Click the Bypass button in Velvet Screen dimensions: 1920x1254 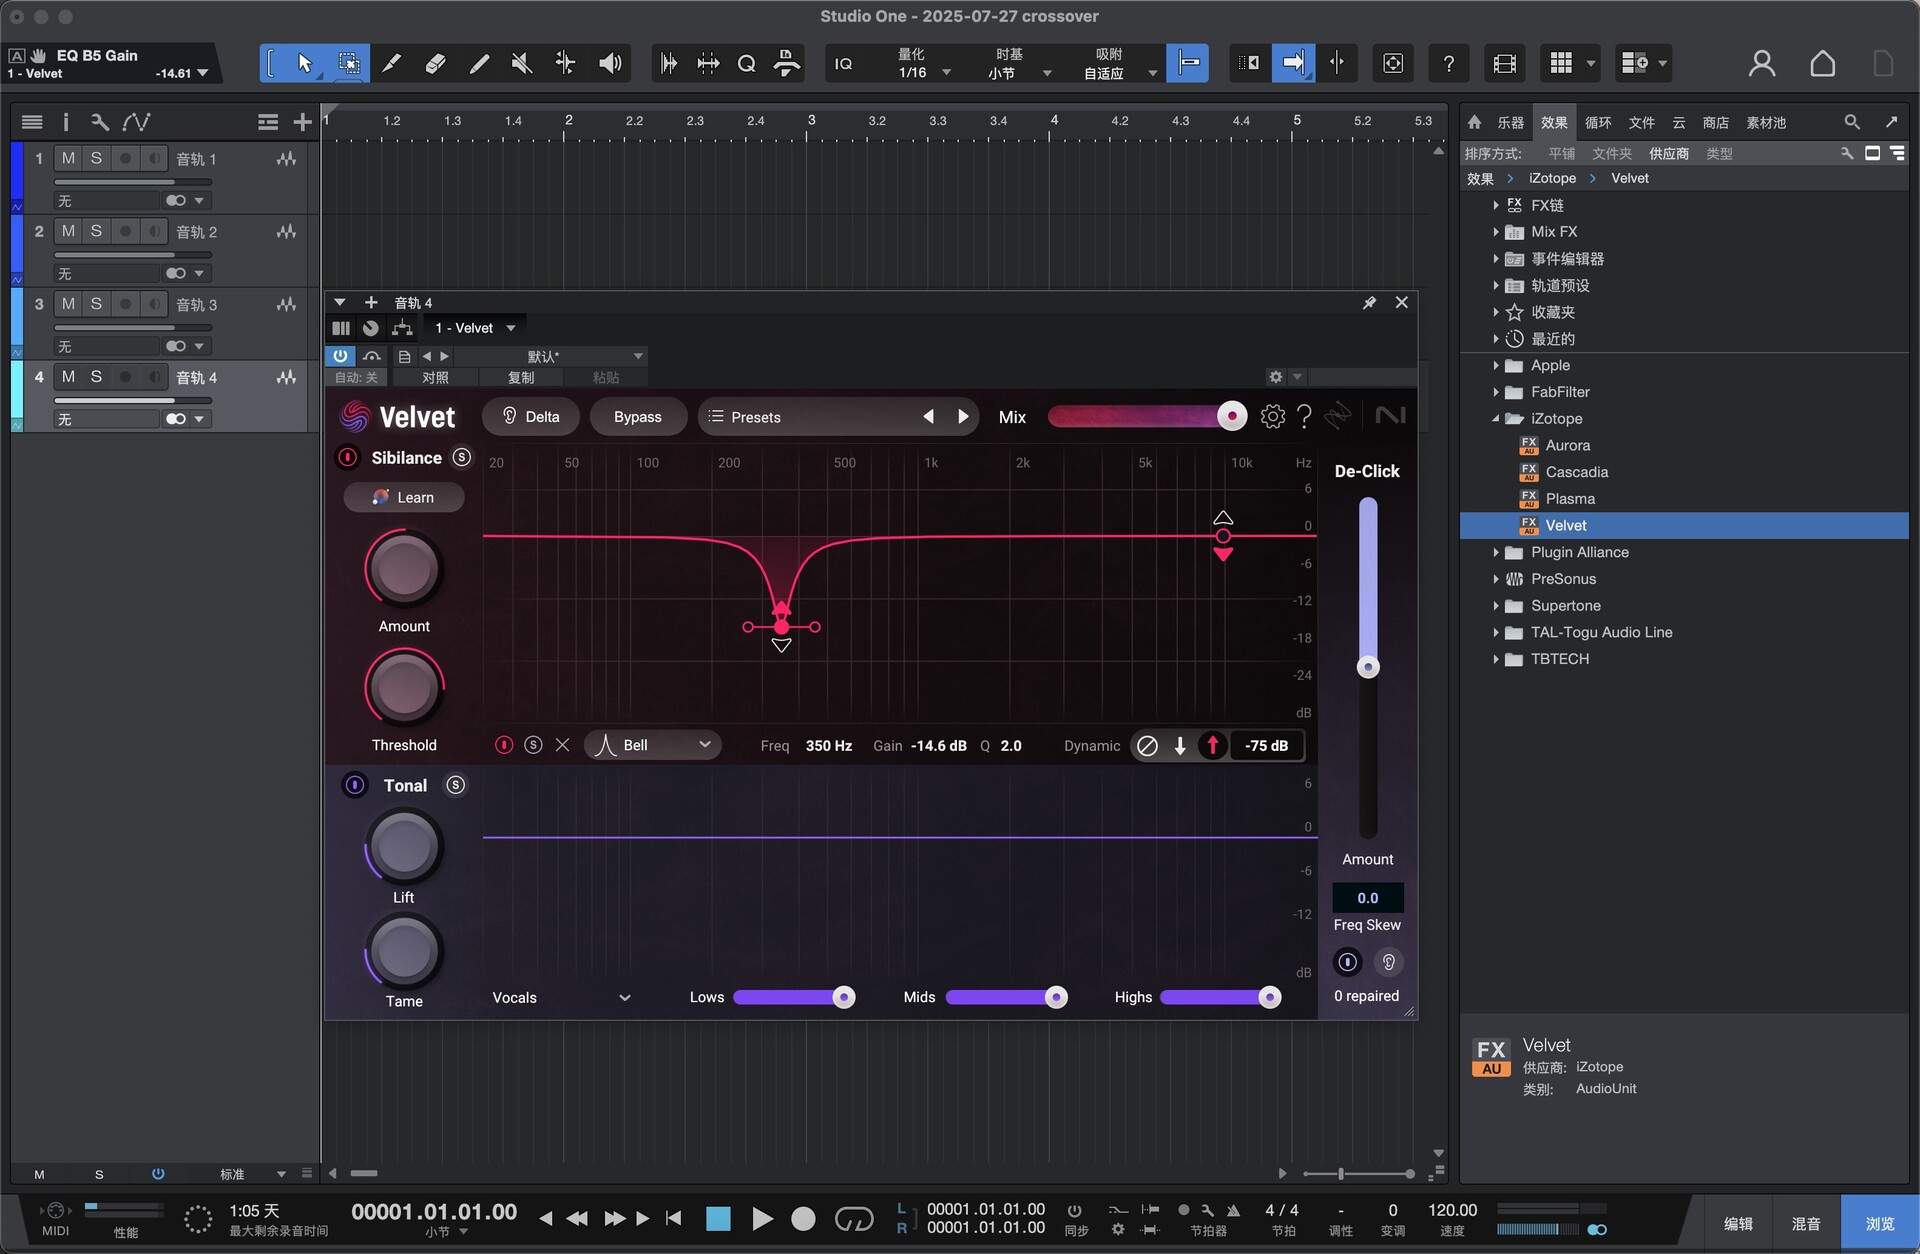point(637,417)
